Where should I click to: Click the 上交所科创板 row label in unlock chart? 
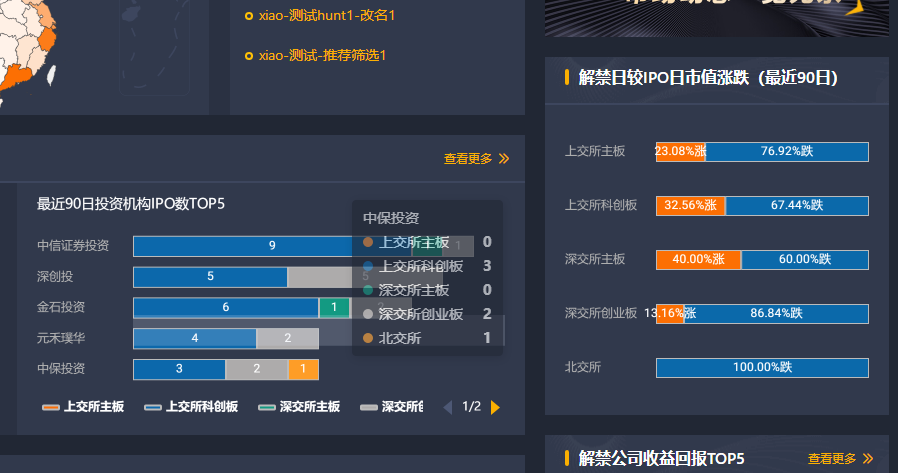pyautogui.click(x=601, y=205)
